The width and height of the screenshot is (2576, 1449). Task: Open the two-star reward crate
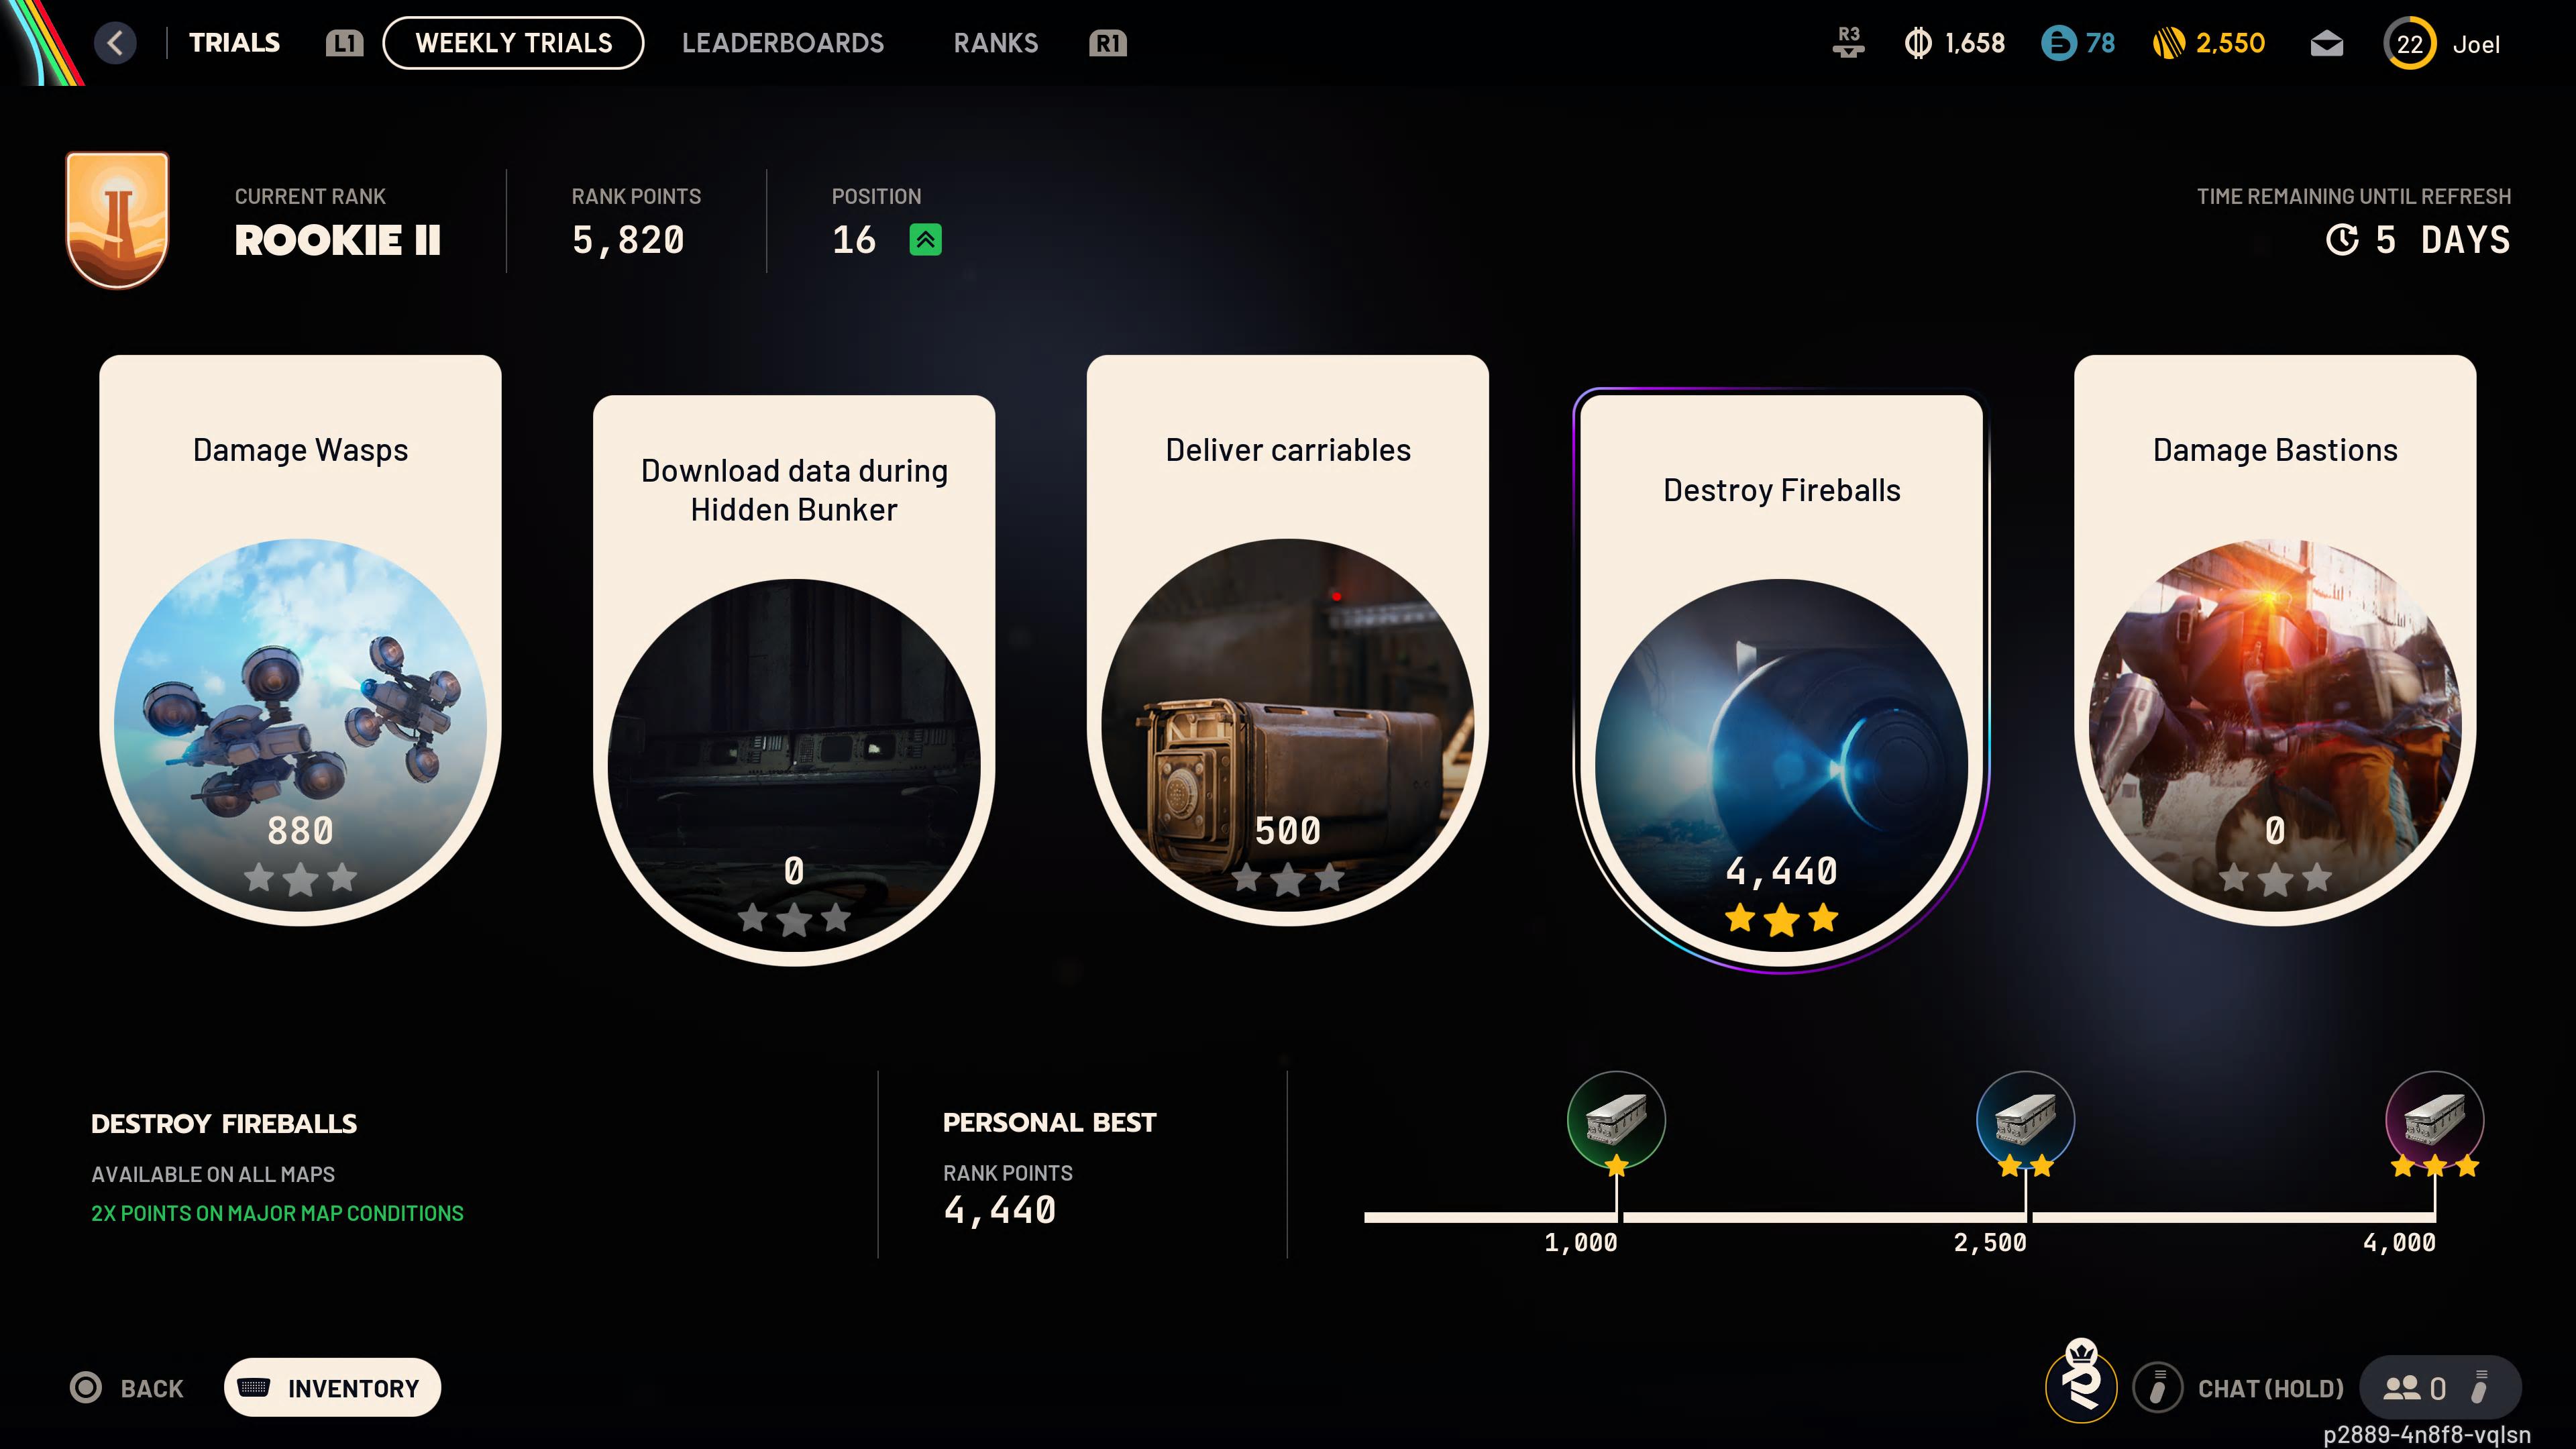pyautogui.click(x=2025, y=1120)
